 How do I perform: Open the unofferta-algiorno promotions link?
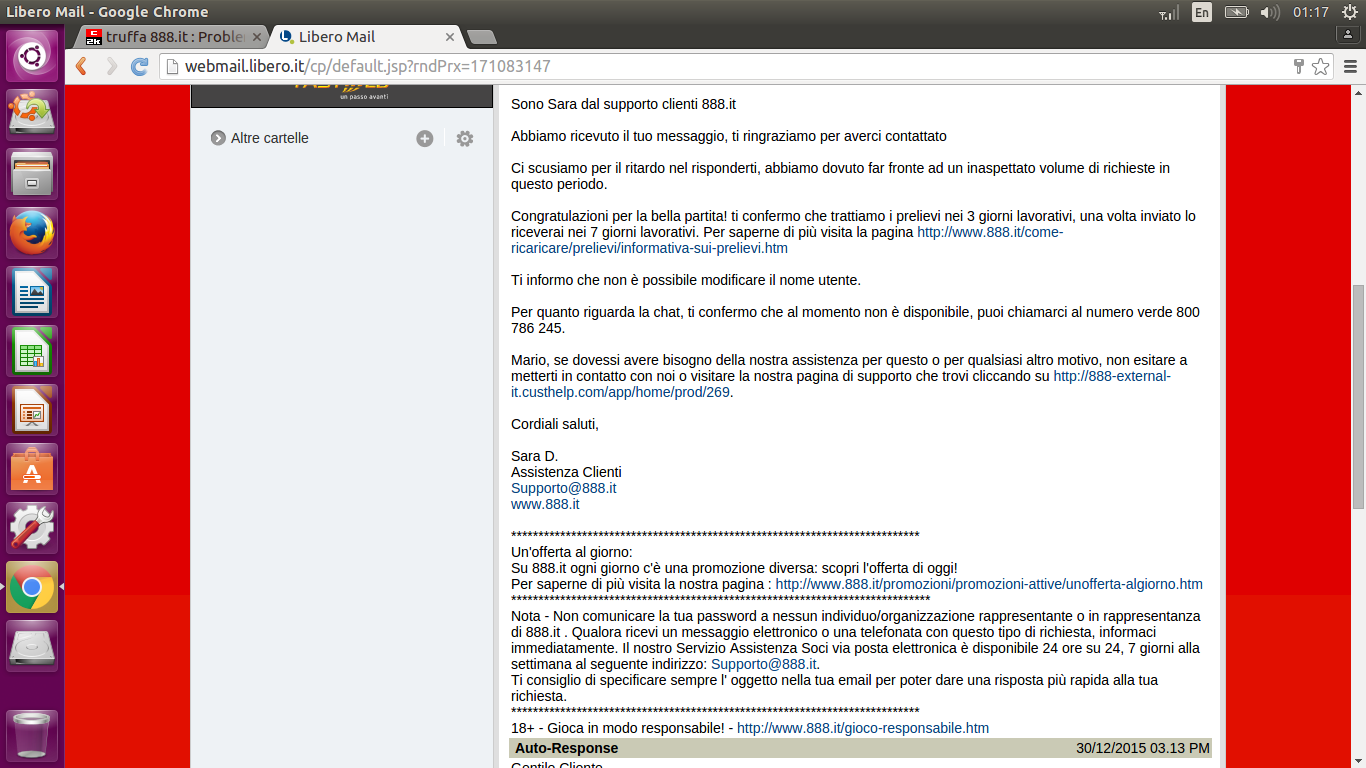989,584
